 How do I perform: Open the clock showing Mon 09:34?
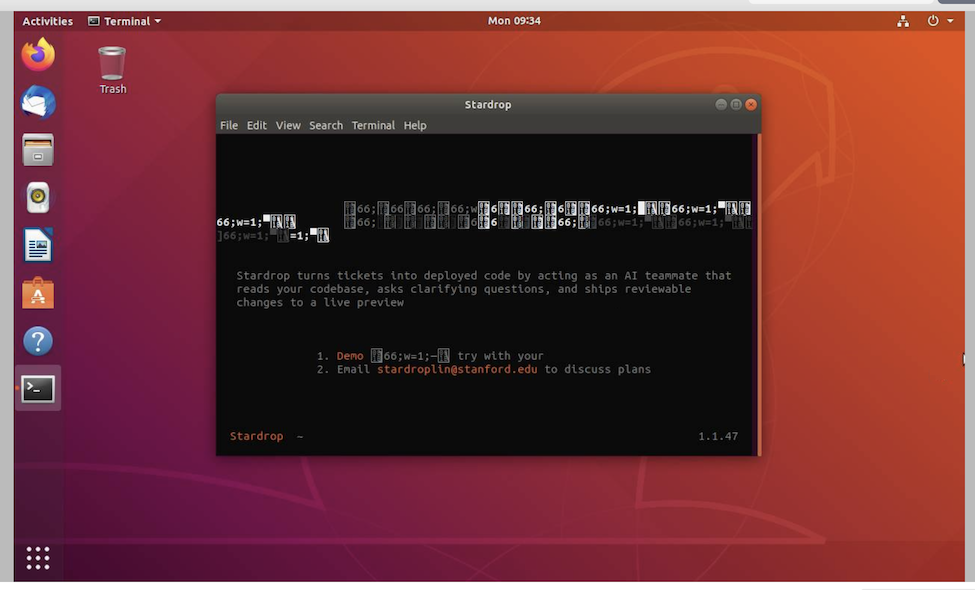[x=514, y=21]
